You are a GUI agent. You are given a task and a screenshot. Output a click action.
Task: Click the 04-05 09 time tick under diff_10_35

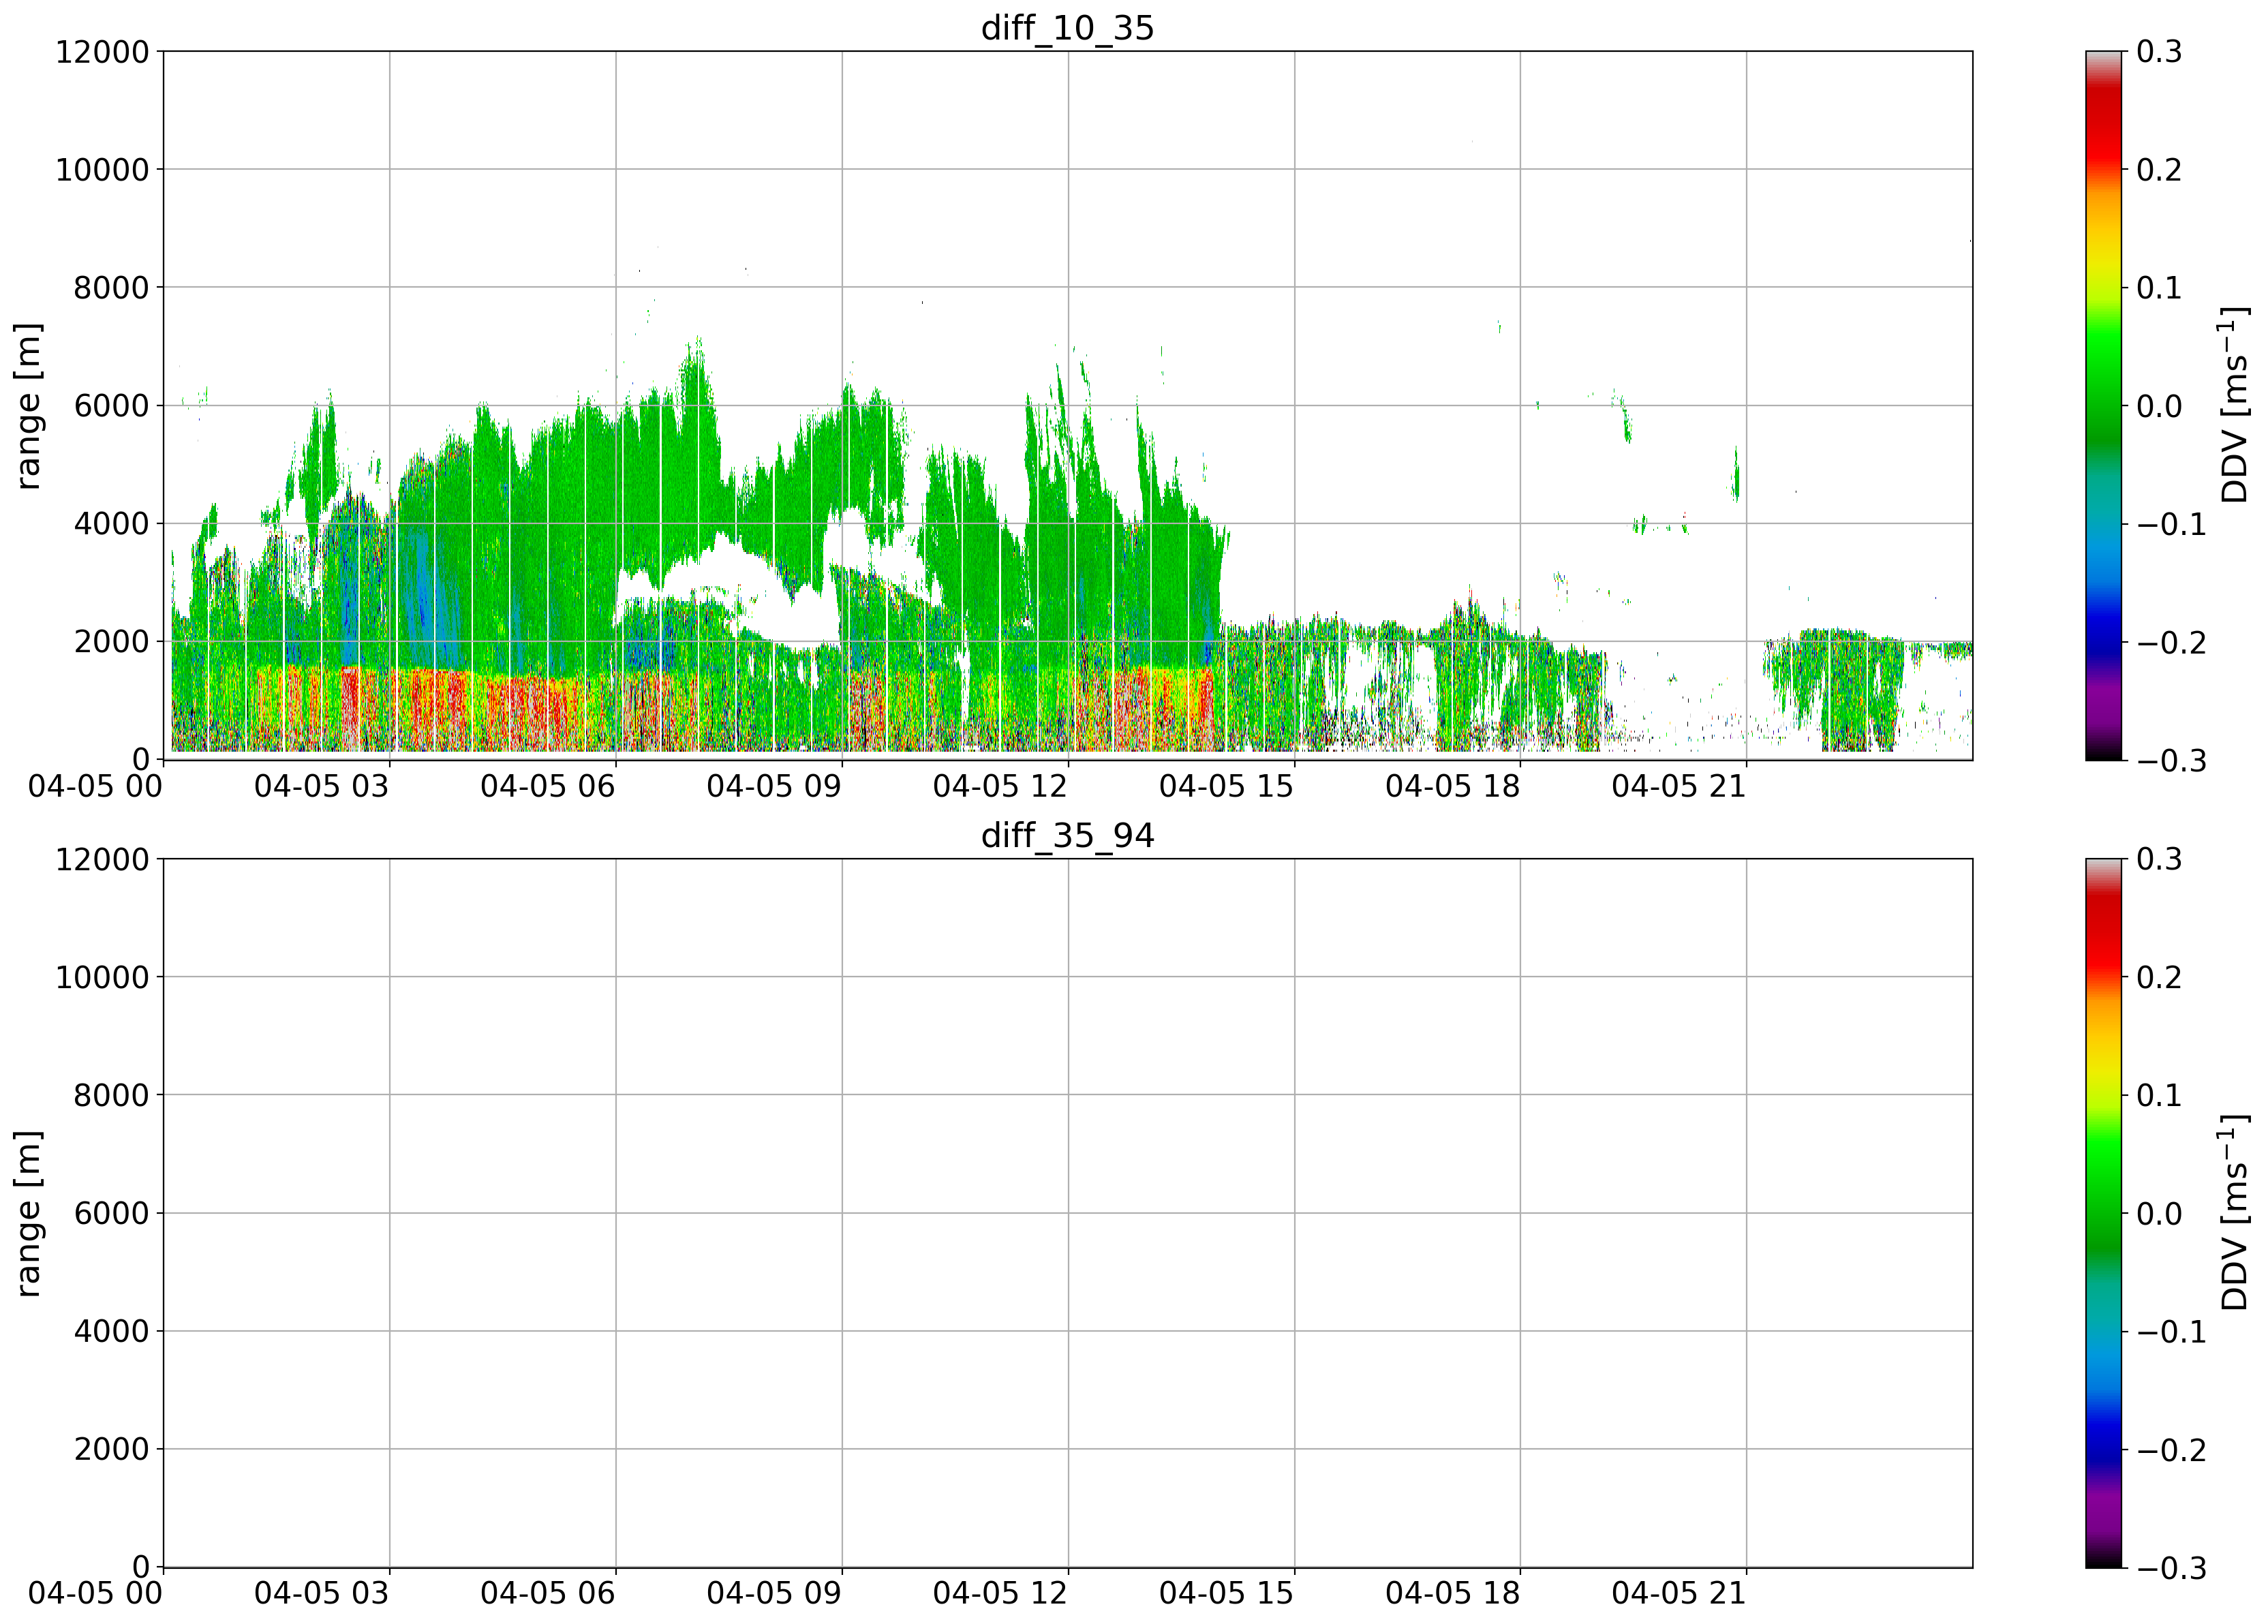(x=774, y=786)
